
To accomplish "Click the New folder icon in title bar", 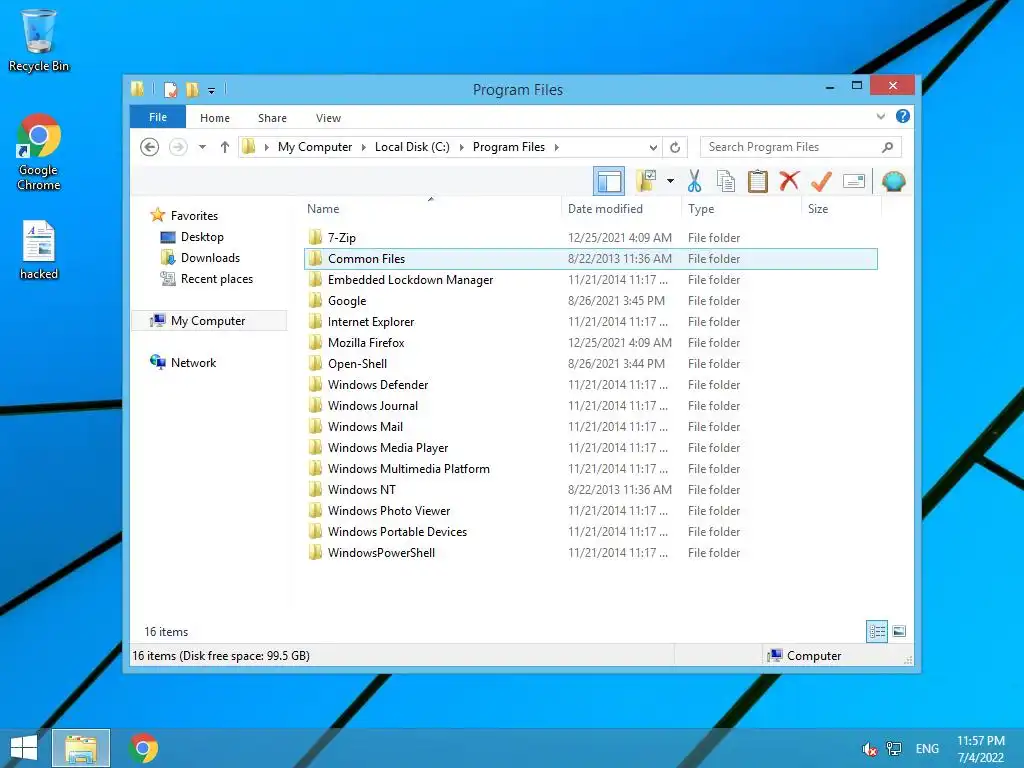I will (192, 89).
